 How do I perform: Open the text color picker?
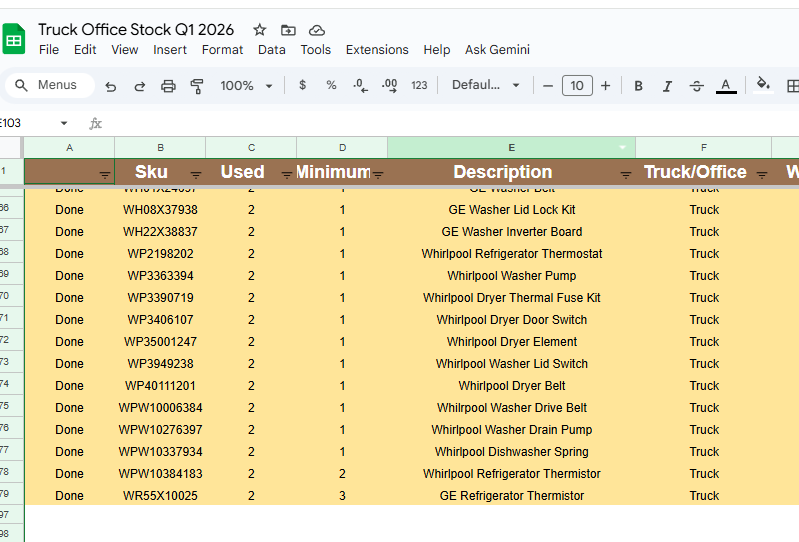pyautogui.click(x=726, y=86)
